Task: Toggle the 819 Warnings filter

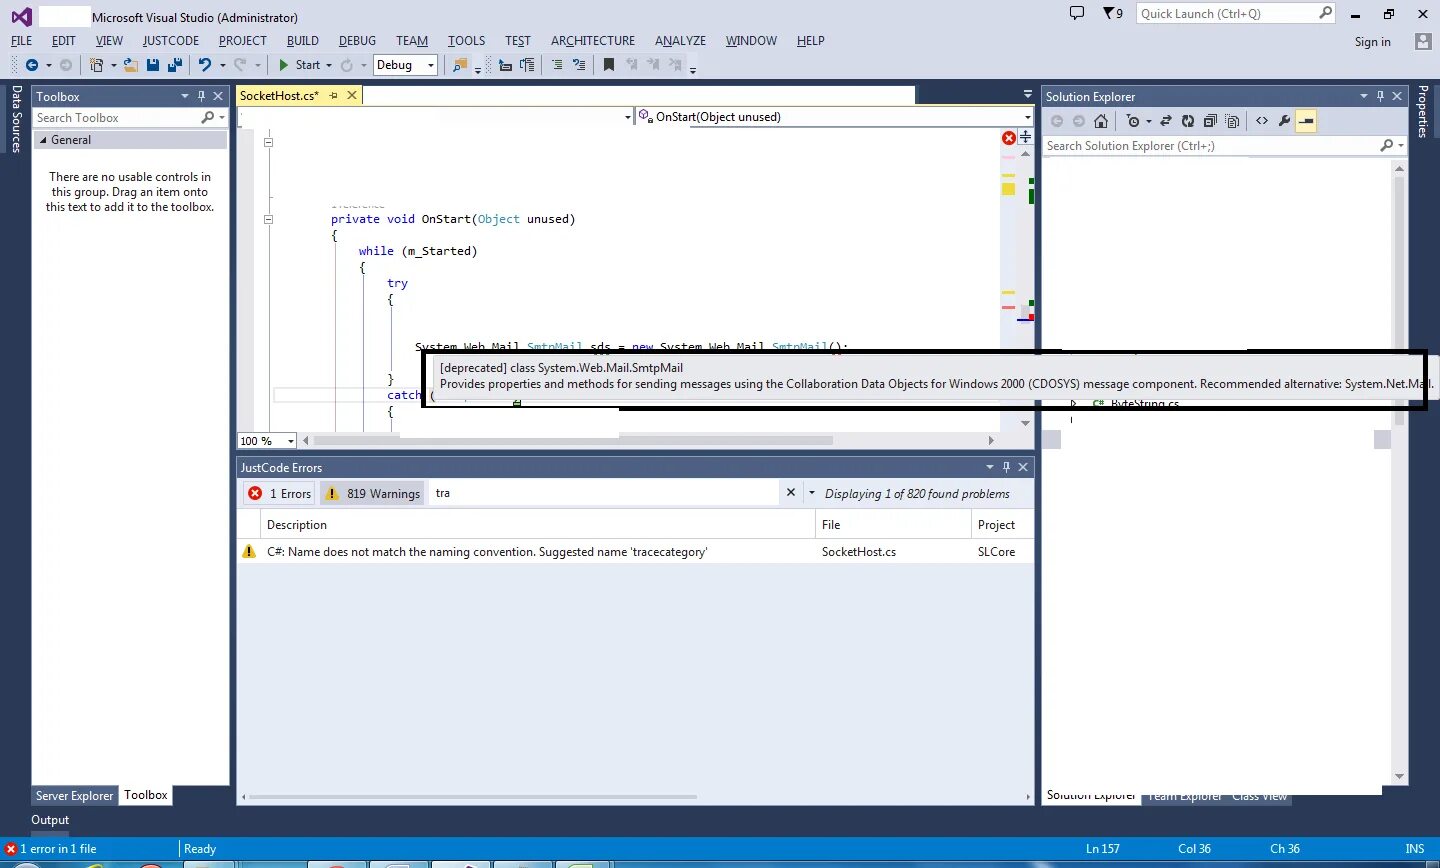Action: pos(373,493)
